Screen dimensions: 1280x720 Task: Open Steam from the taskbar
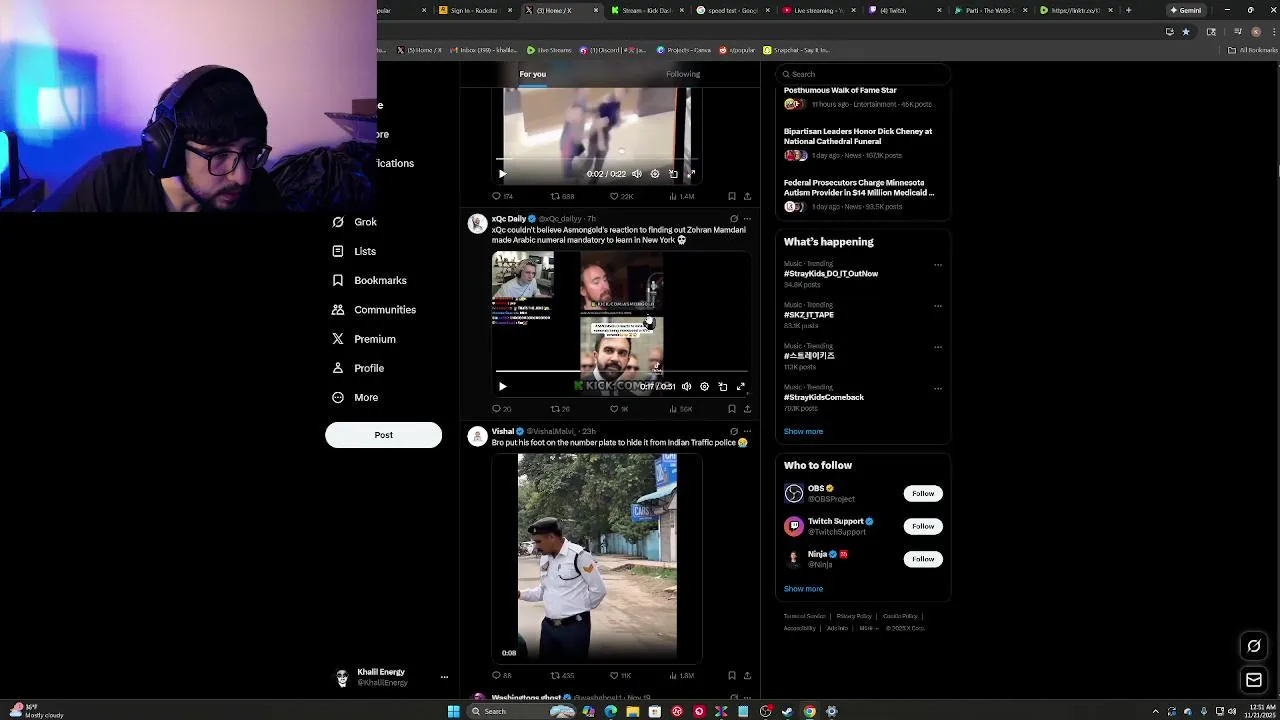pos(787,711)
